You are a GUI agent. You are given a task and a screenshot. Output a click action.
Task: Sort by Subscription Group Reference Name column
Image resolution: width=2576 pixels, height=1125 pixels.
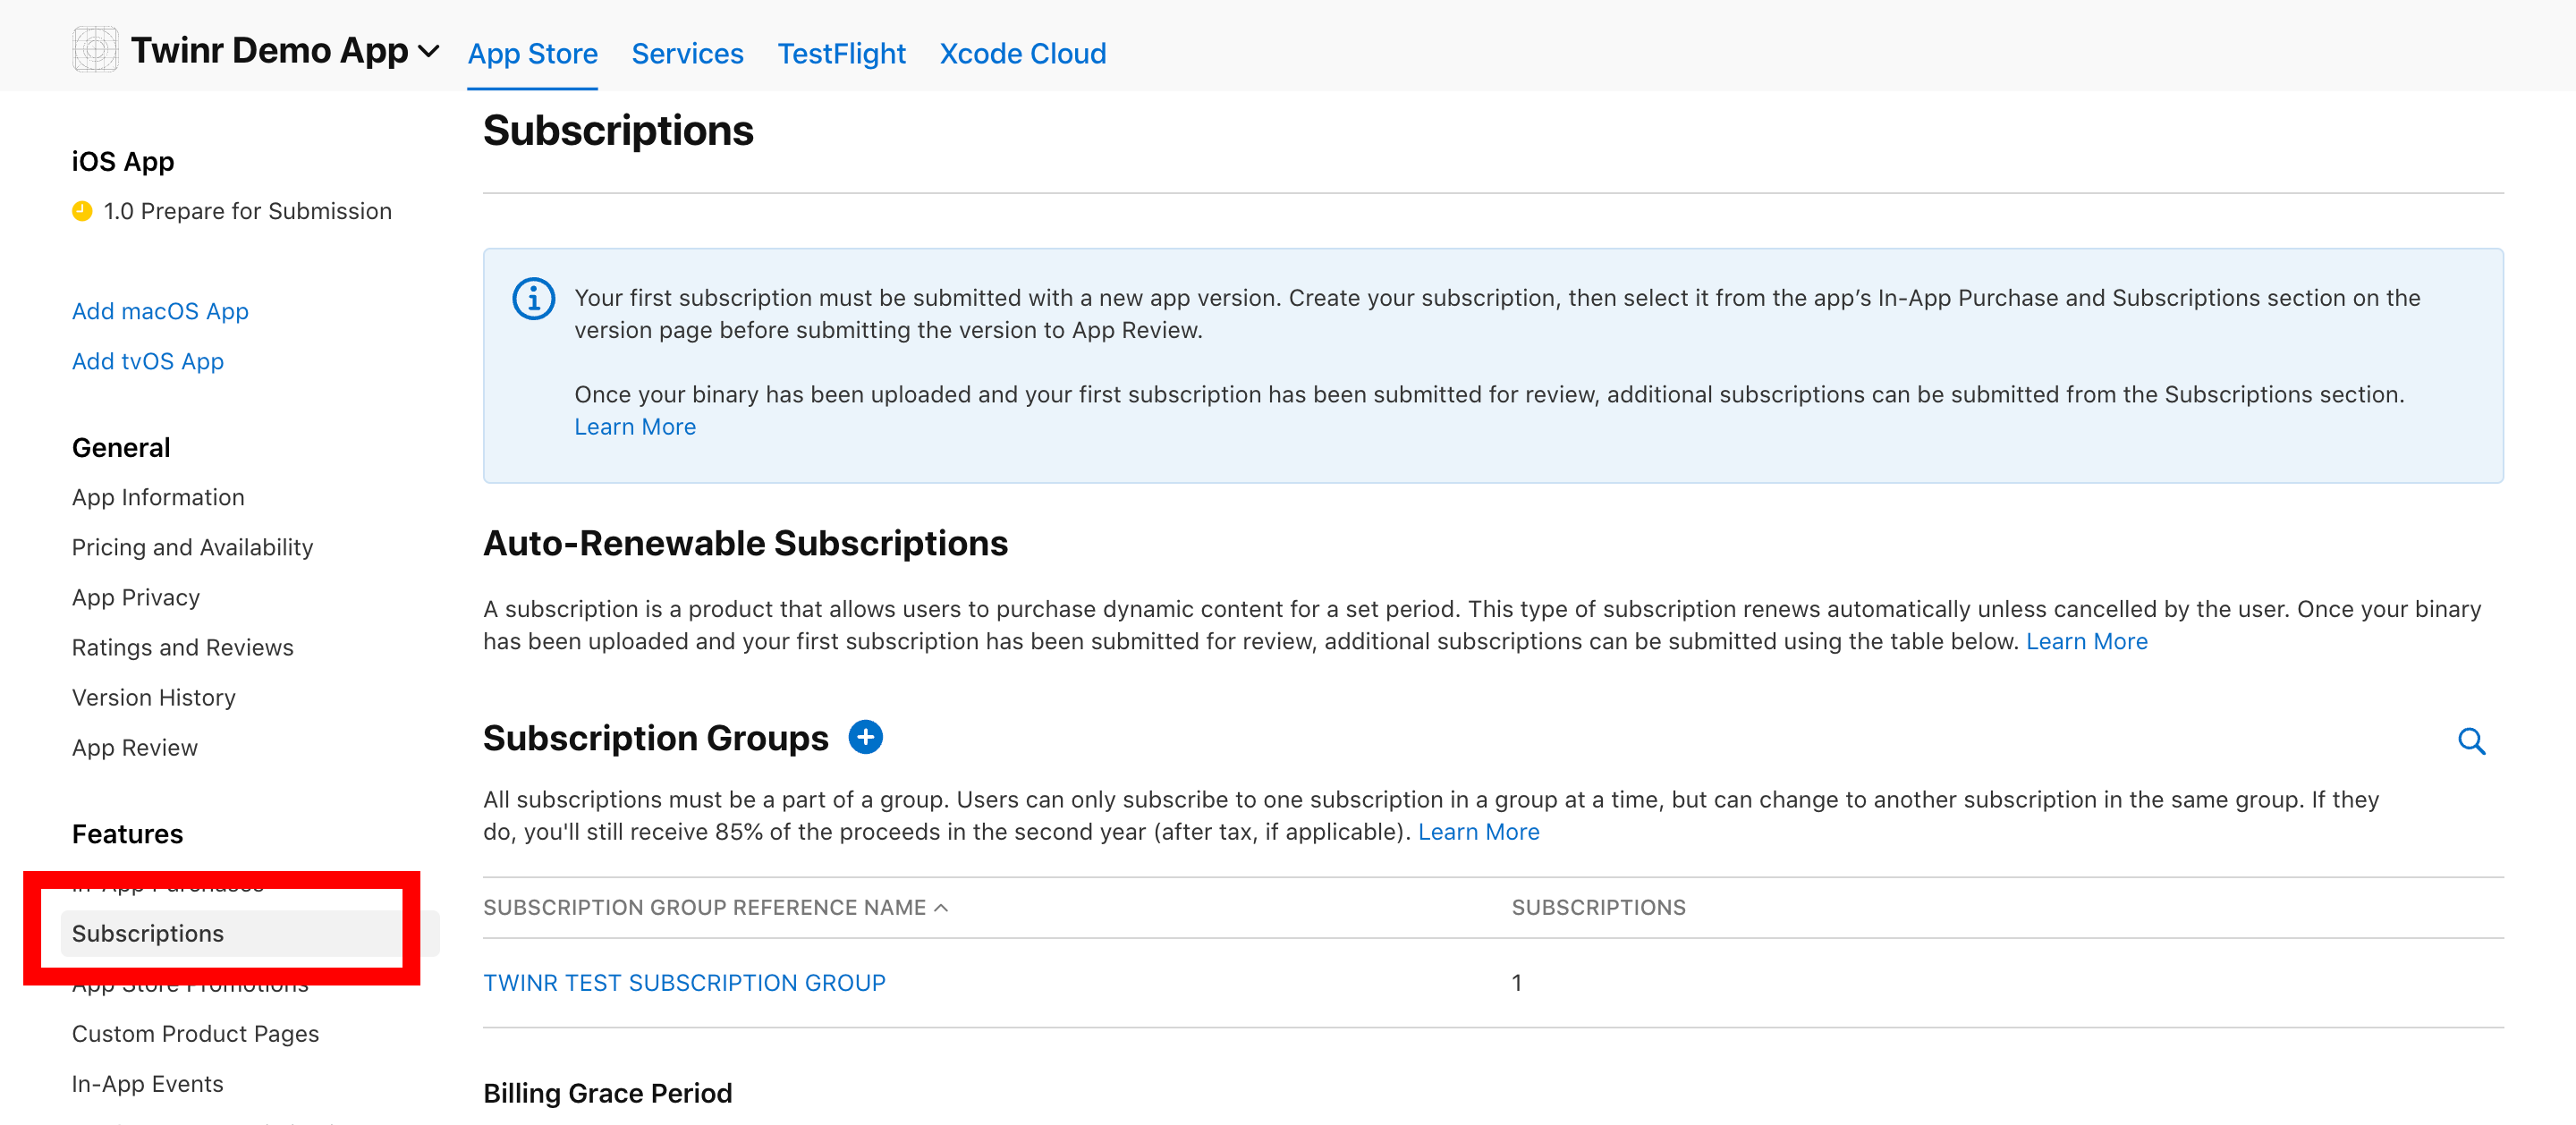coord(714,907)
